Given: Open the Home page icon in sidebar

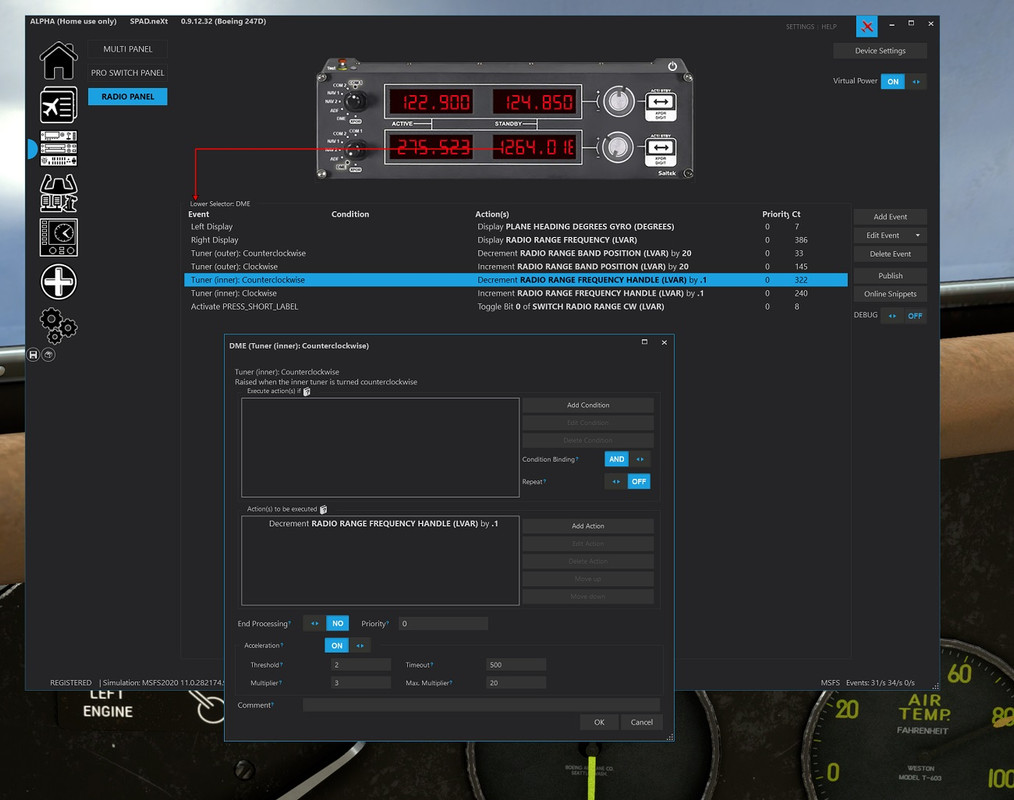Looking at the screenshot, I should [58, 60].
